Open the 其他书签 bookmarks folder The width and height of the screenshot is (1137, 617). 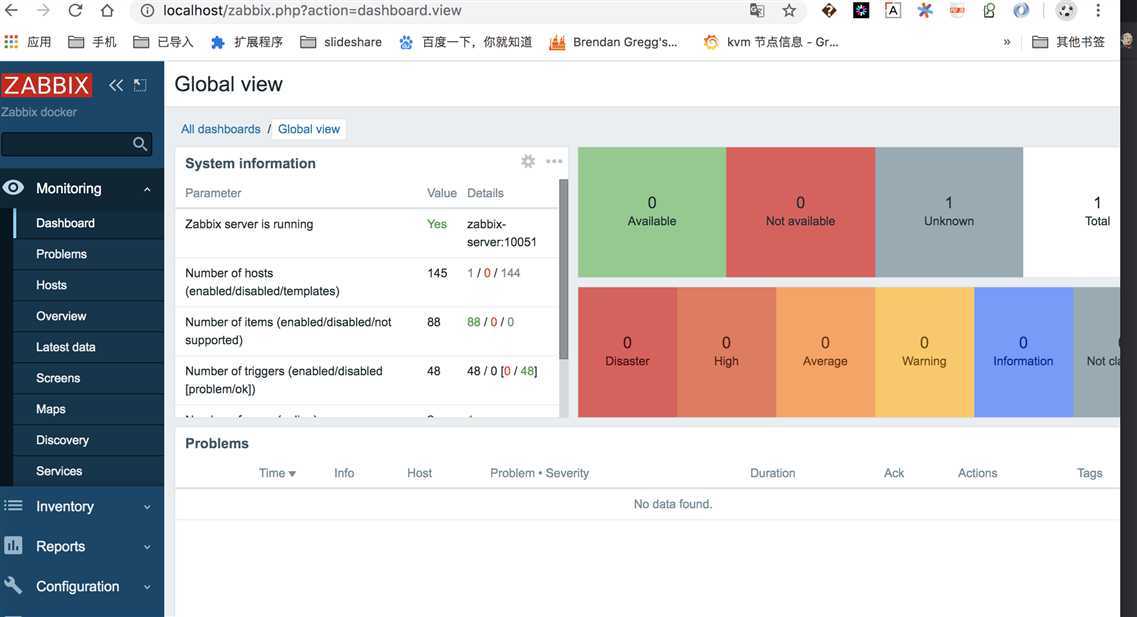1069,42
